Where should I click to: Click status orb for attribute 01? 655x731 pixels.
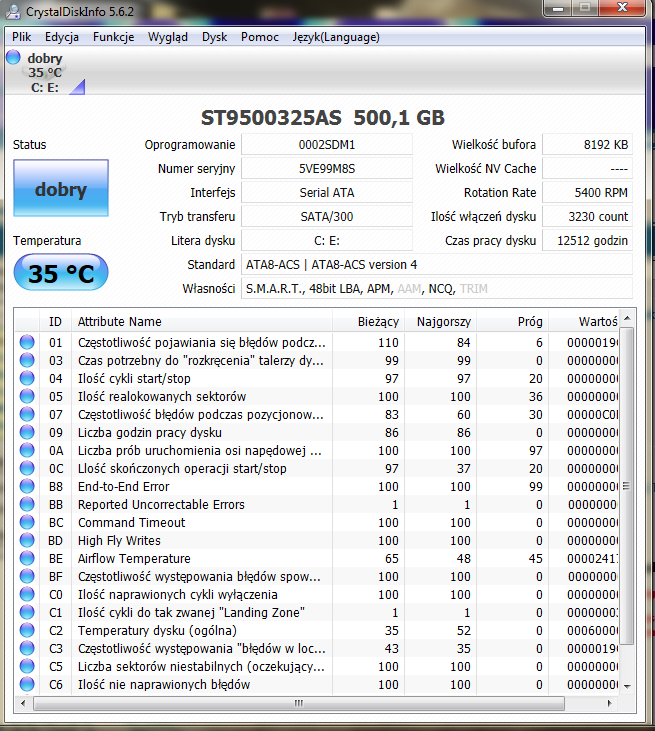click(27, 342)
